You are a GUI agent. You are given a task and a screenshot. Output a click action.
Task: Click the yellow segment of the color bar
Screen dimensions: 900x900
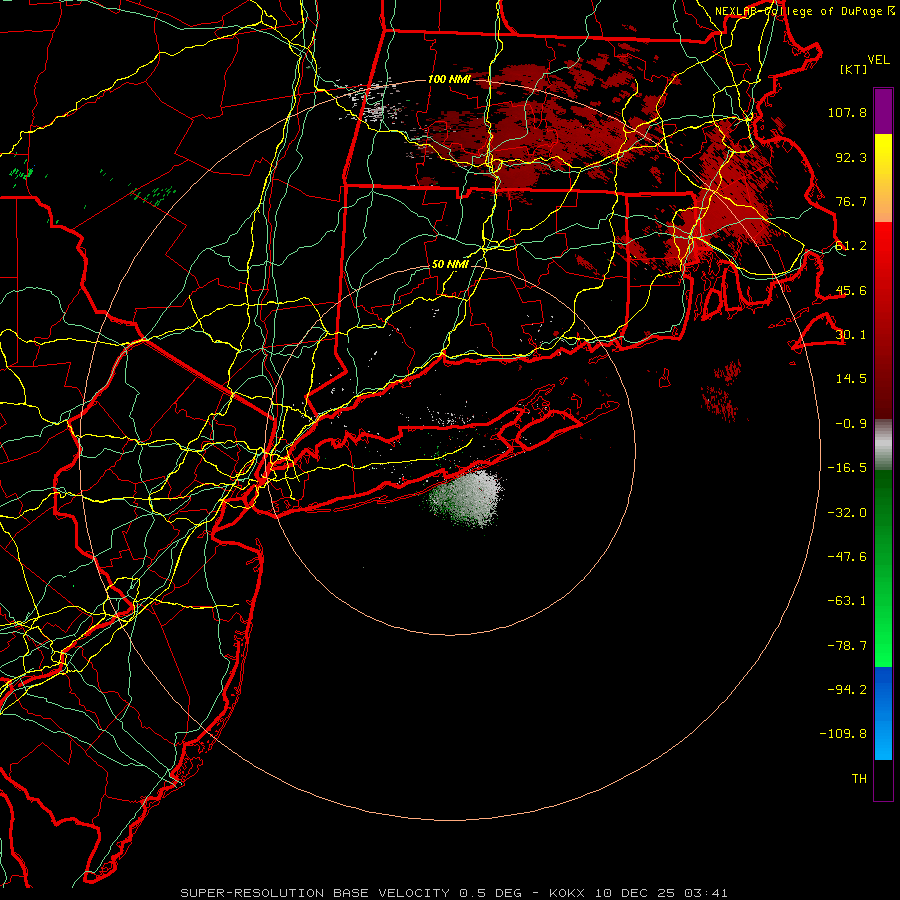(x=883, y=178)
